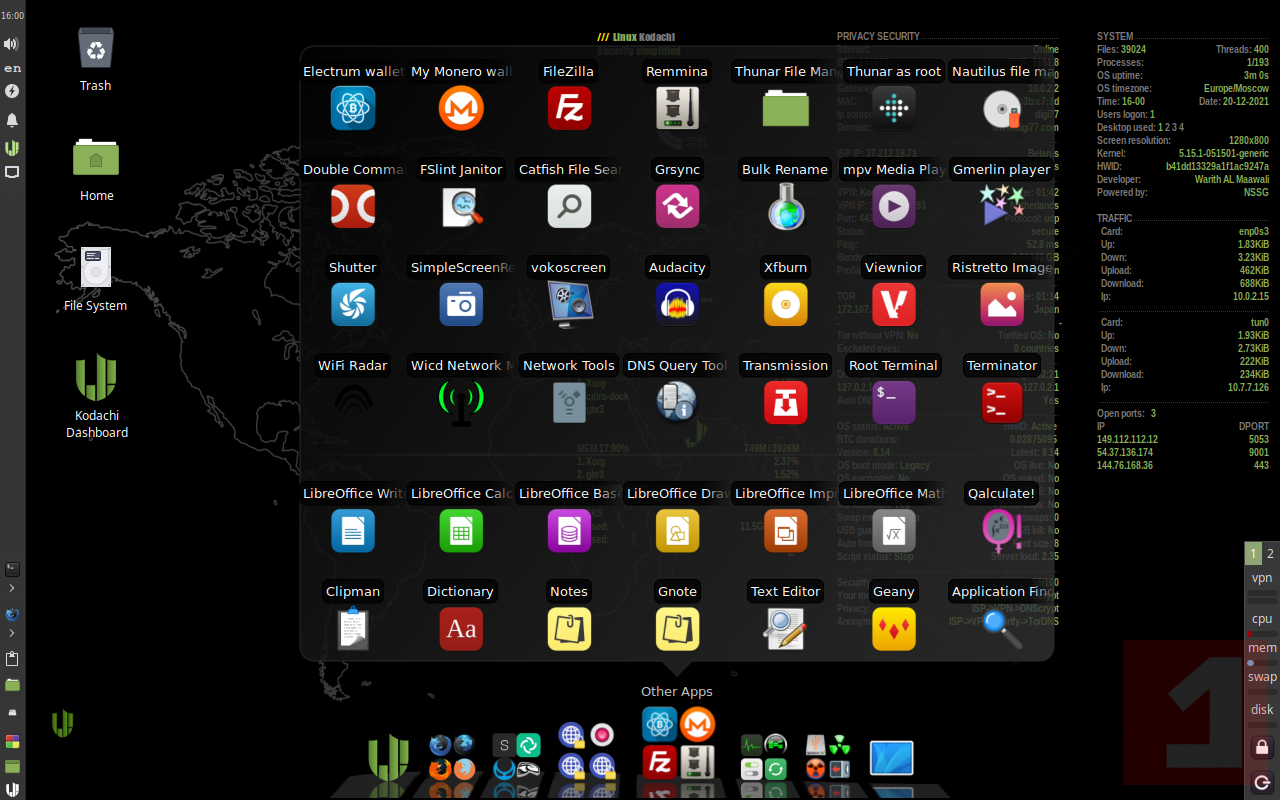Launch WiFi Radar
This screenshot has height=800, width=1280.
(353, 402)
